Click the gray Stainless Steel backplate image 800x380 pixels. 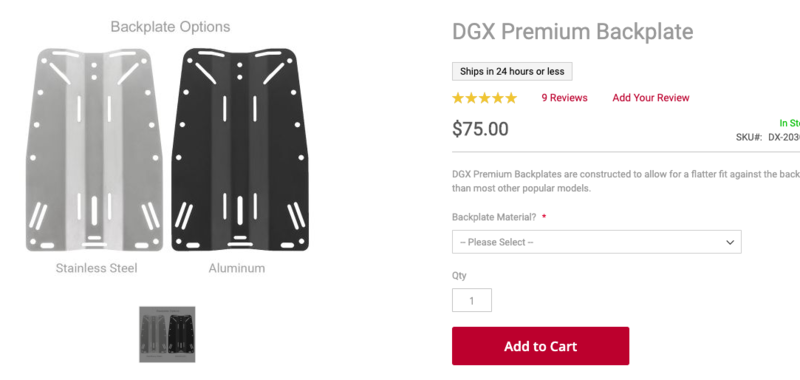pyautogui.click(x=94, y=149)
